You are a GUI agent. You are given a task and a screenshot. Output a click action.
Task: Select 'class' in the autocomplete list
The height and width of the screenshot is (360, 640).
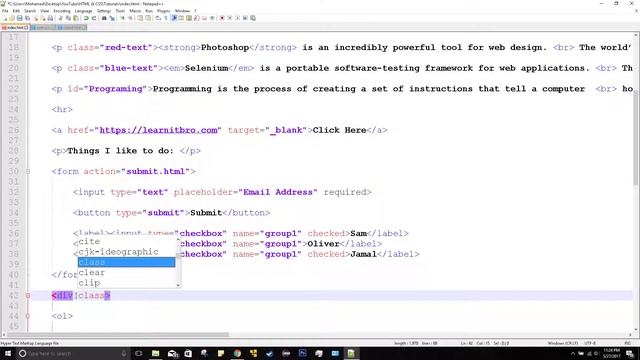pos(127,262)
